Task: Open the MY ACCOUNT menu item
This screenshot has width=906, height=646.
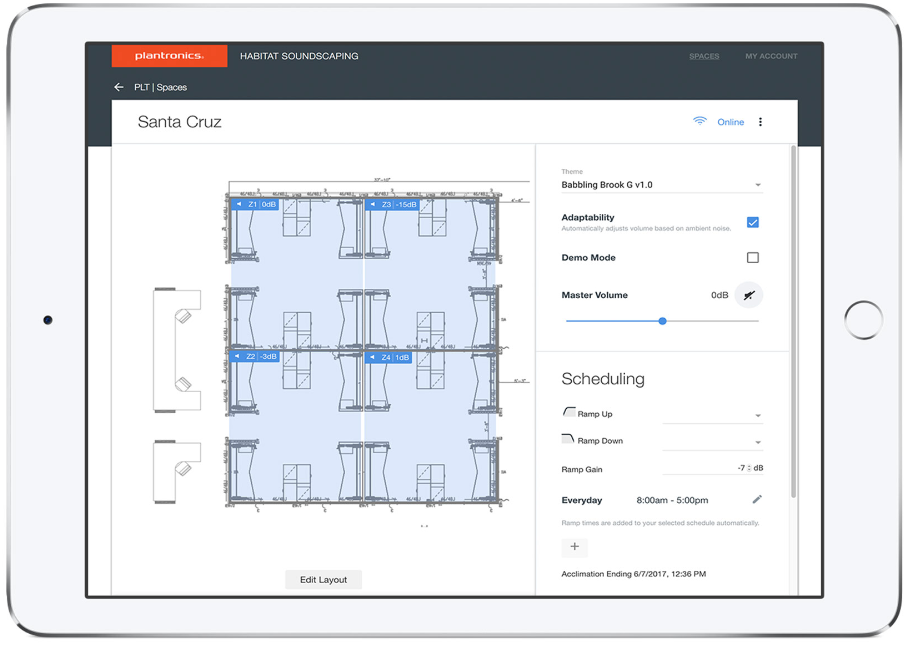Action: pyautogui.click(x=771, y=56)
